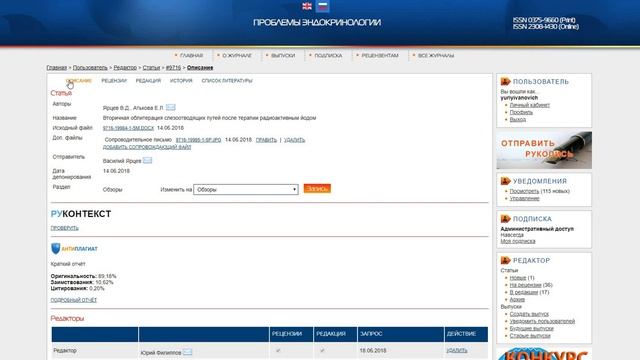
Task: Open the Отправить рукопись banner
Action: 544,150
